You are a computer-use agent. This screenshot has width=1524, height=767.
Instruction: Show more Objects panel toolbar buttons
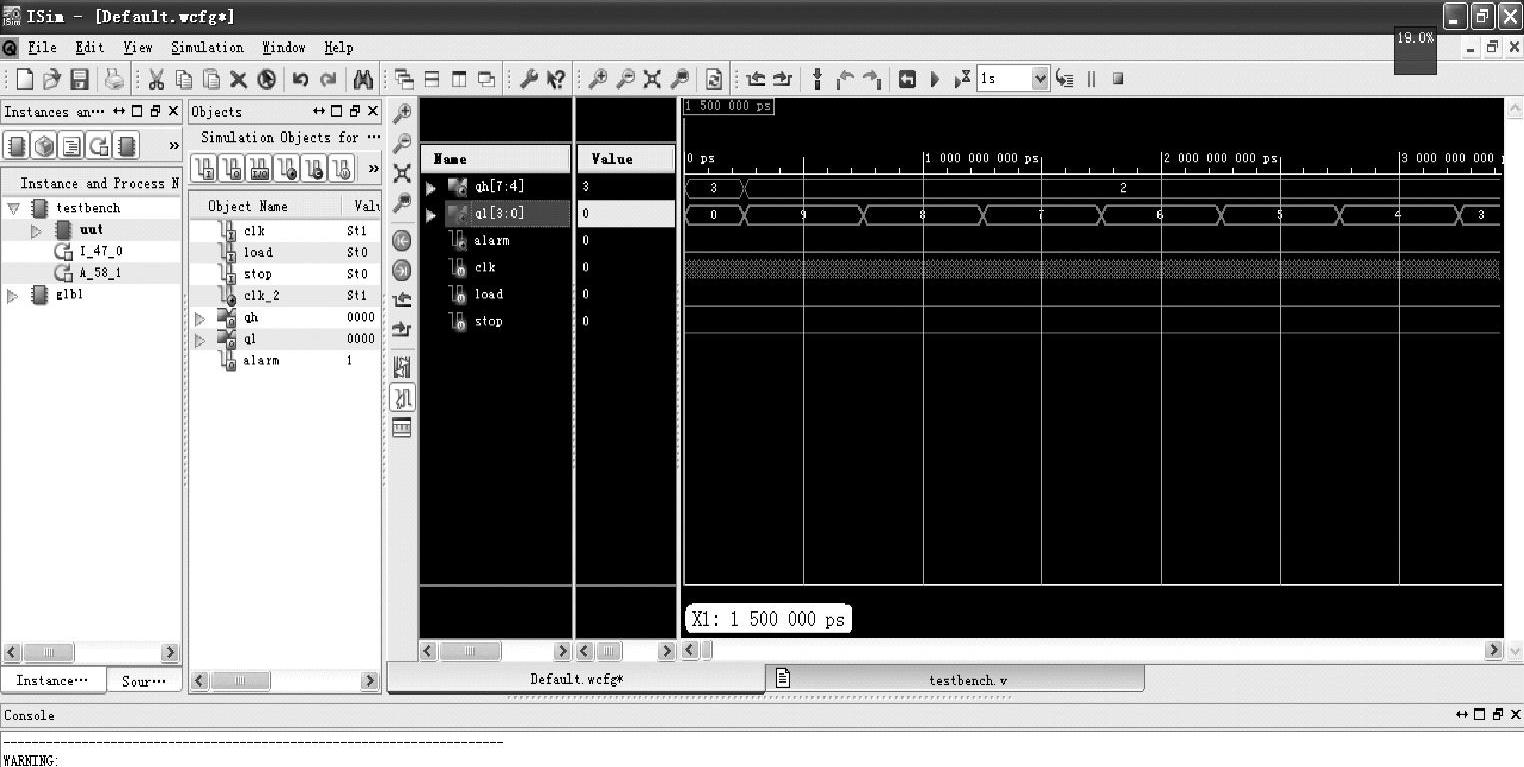pos(374,168)
